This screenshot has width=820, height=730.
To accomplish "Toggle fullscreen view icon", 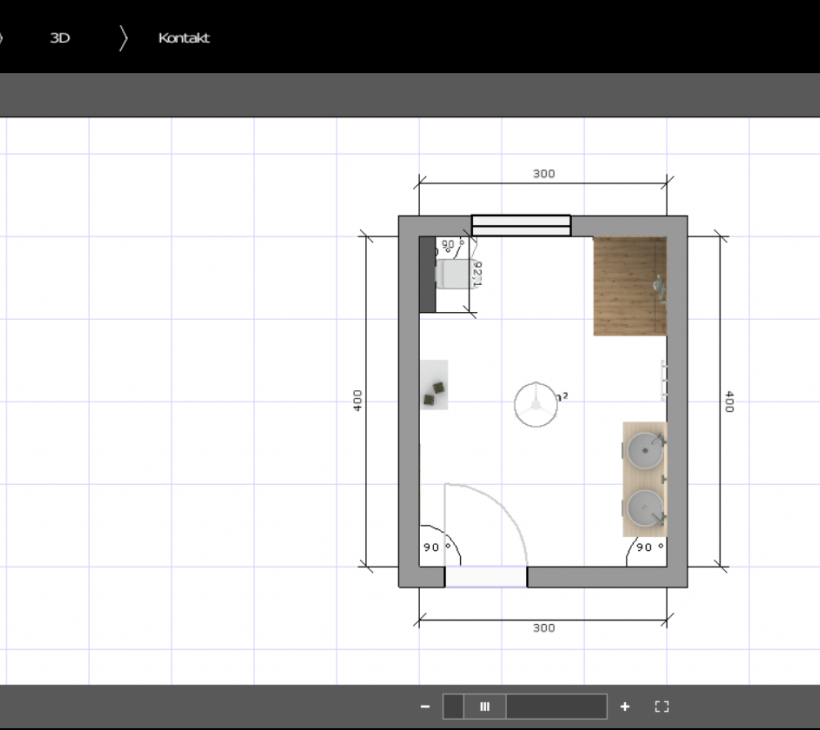I will point(661,706).
